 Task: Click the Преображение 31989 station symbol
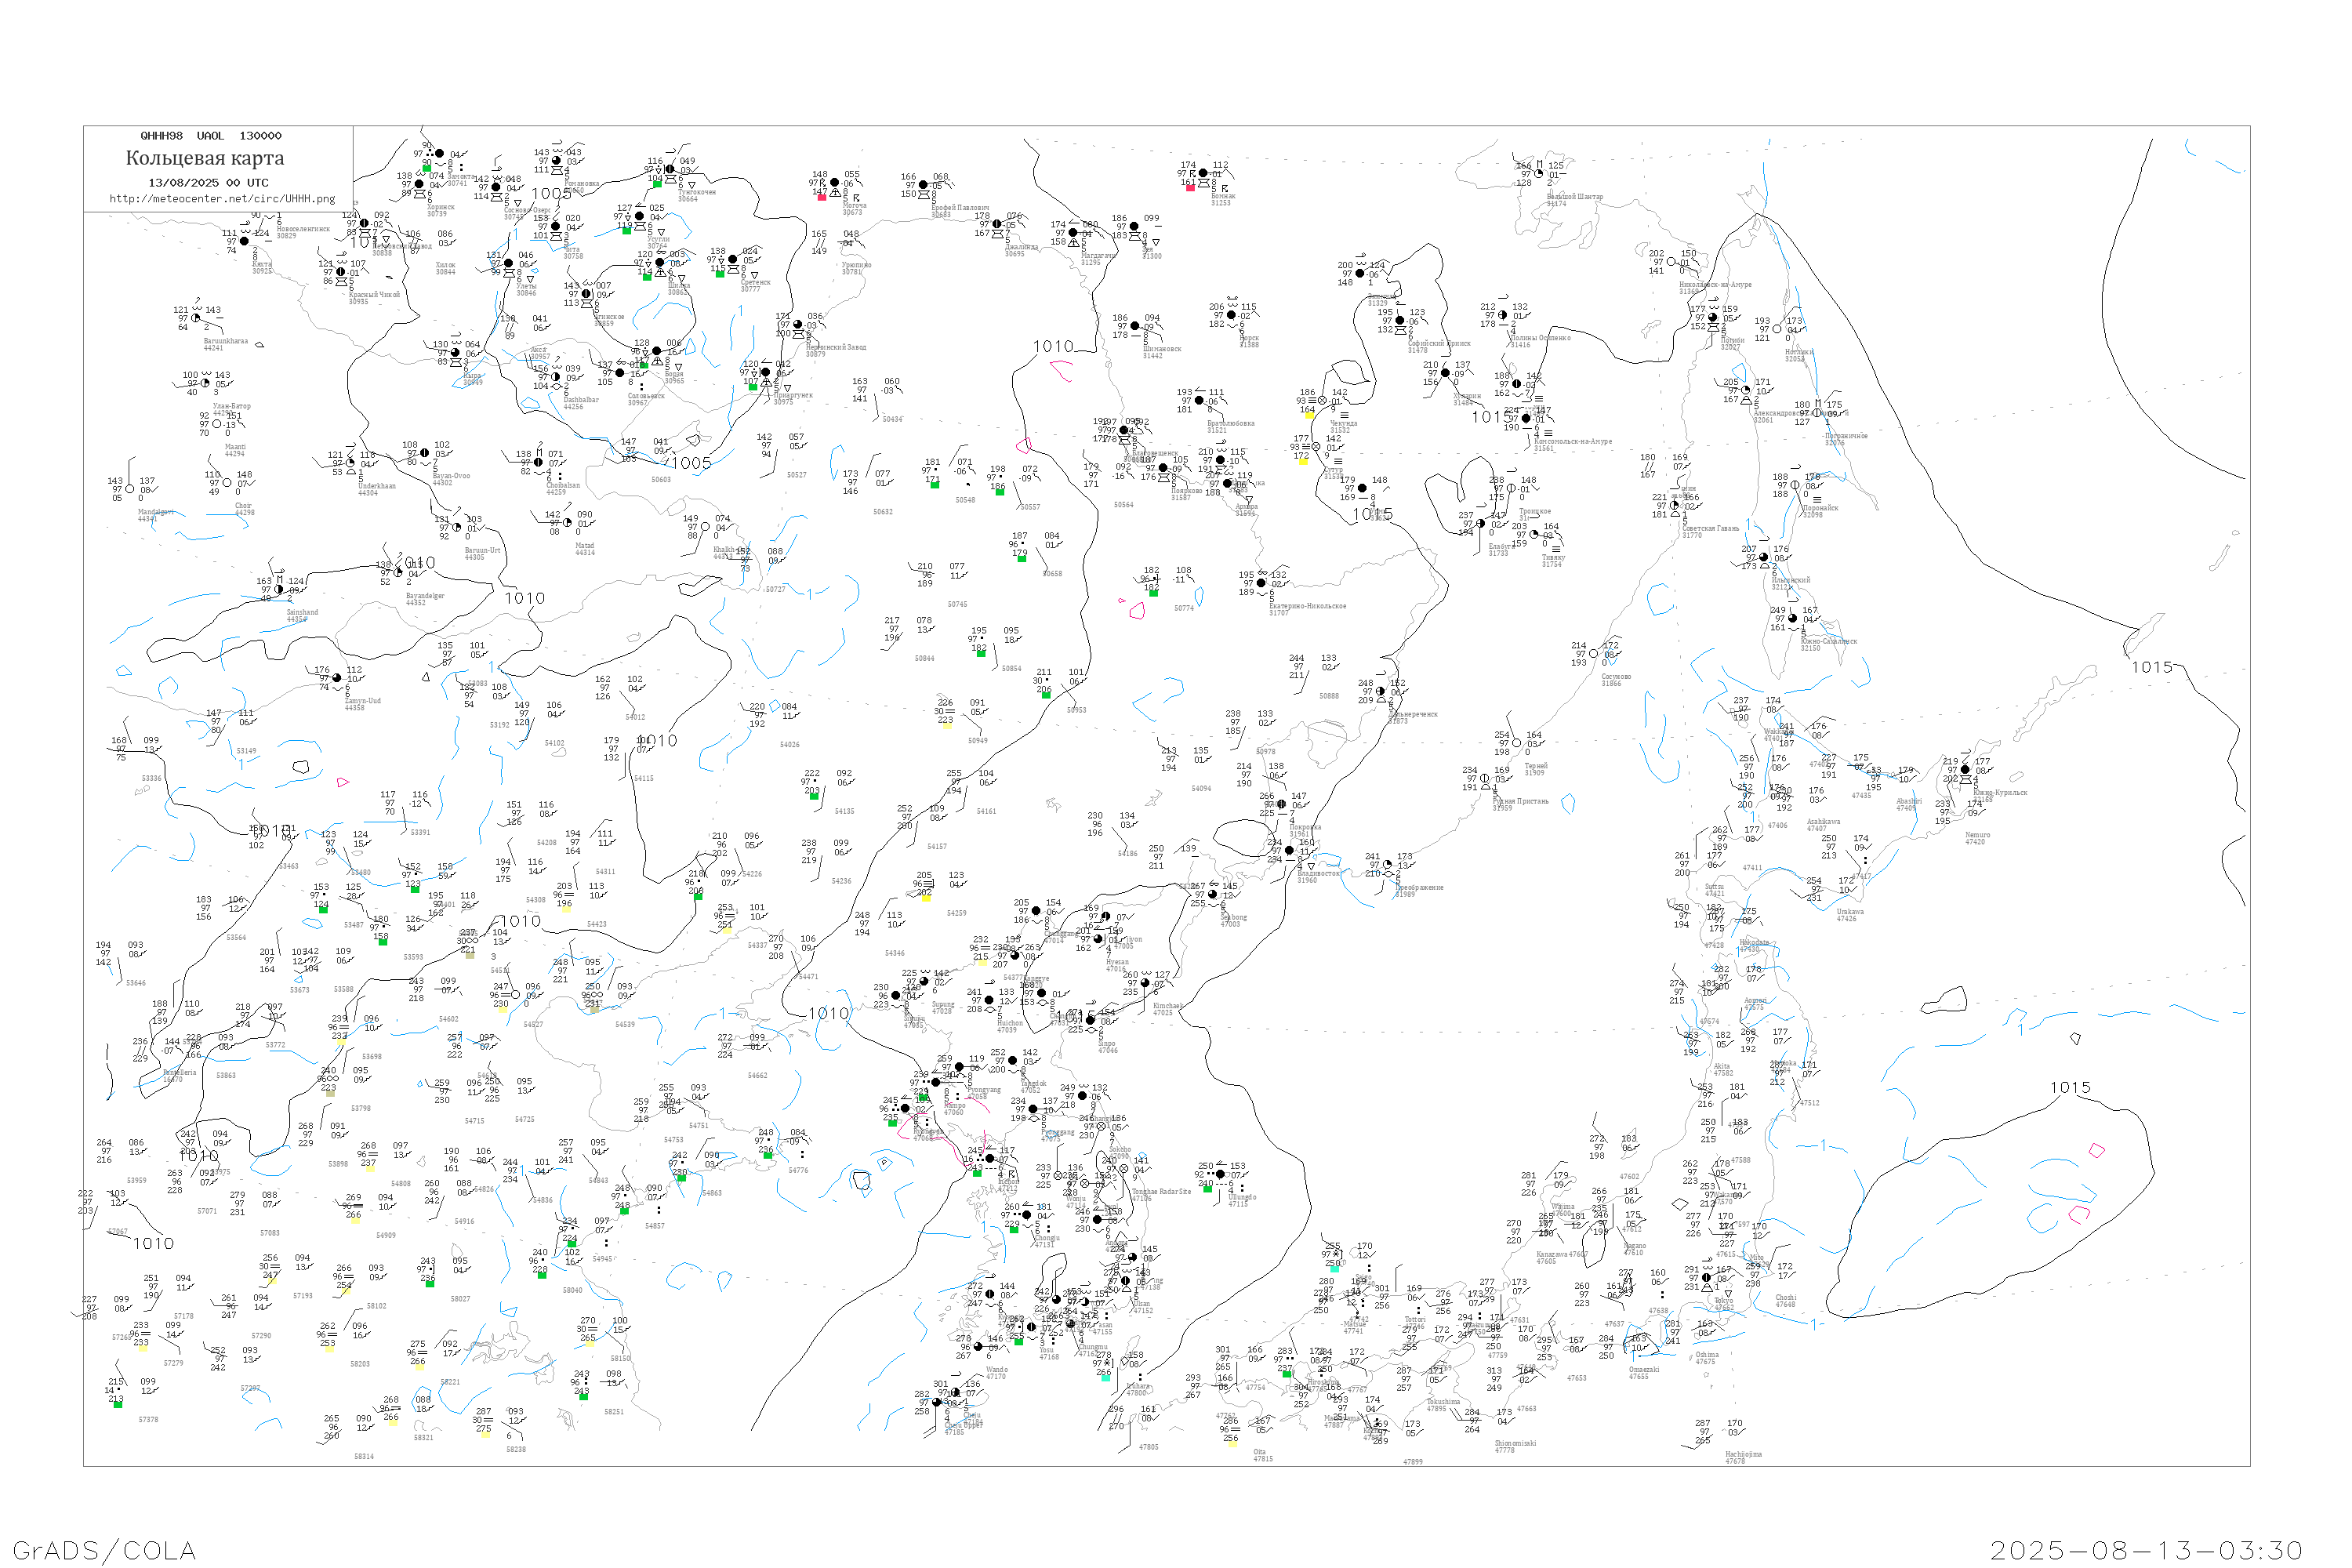(x=1388, y=865)
